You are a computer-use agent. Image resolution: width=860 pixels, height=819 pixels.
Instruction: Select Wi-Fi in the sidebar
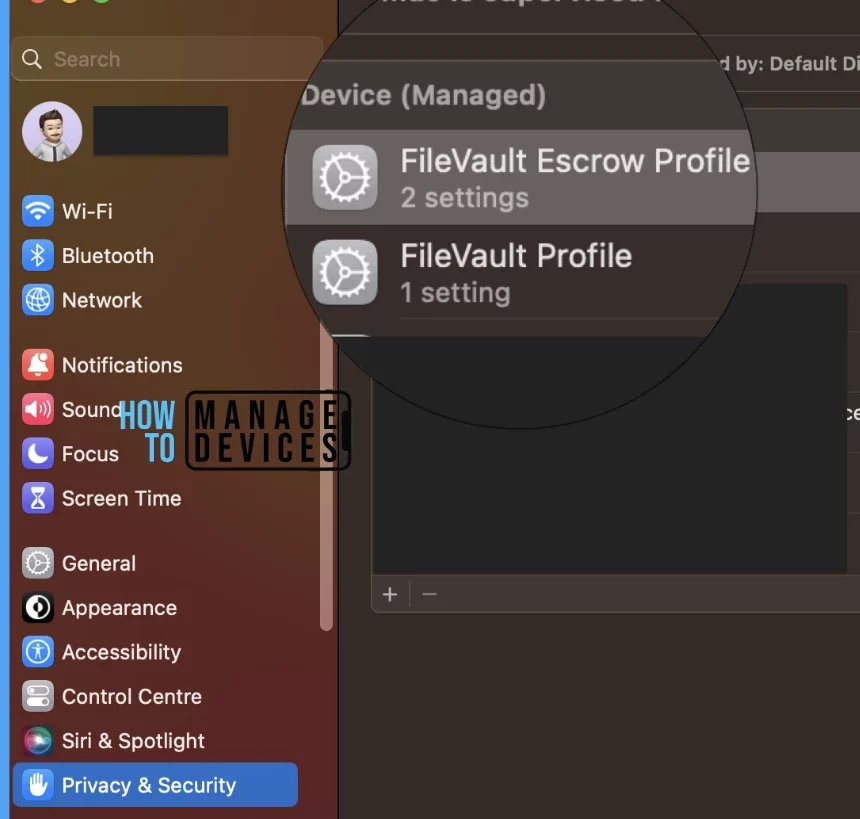pos(155,211)
